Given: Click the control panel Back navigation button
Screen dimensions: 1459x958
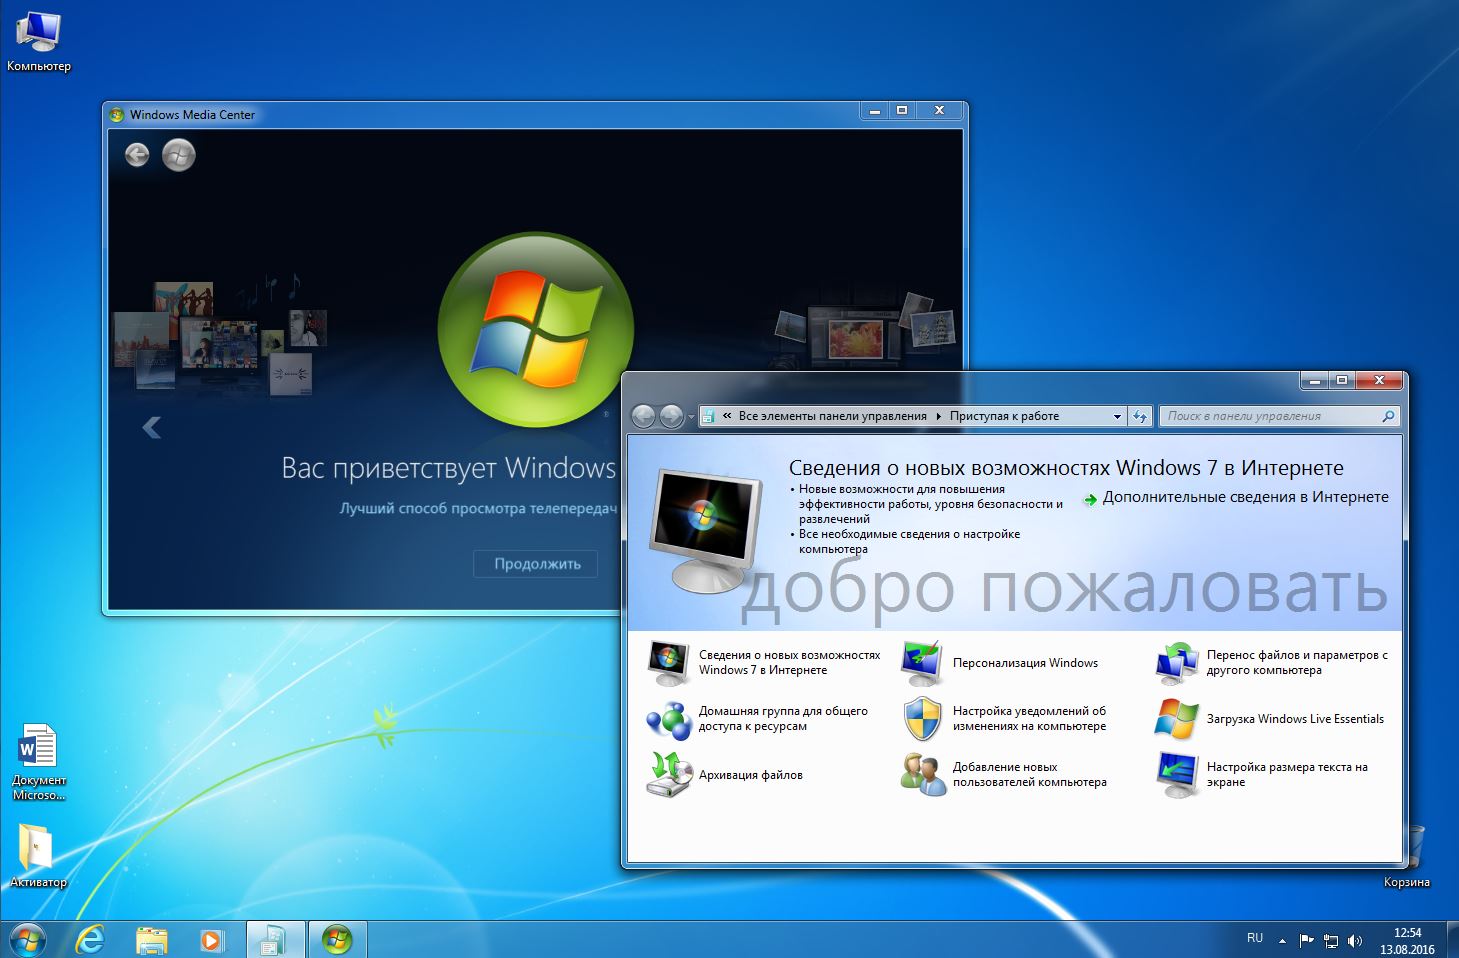Looking at the screenshot, I should point(644,416).
